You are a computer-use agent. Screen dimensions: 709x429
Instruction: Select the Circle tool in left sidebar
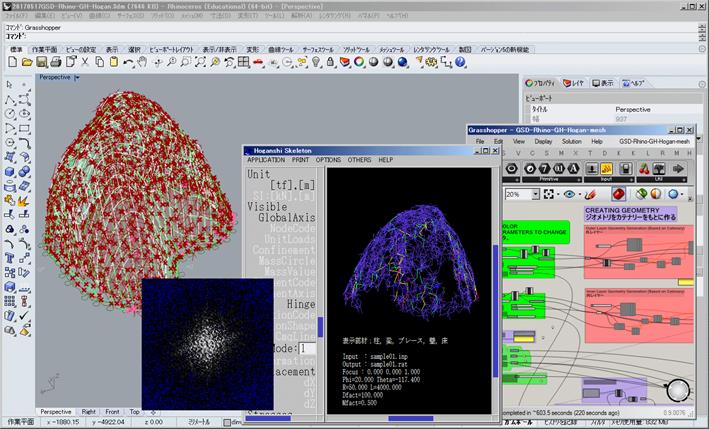(x=10, y=114)
